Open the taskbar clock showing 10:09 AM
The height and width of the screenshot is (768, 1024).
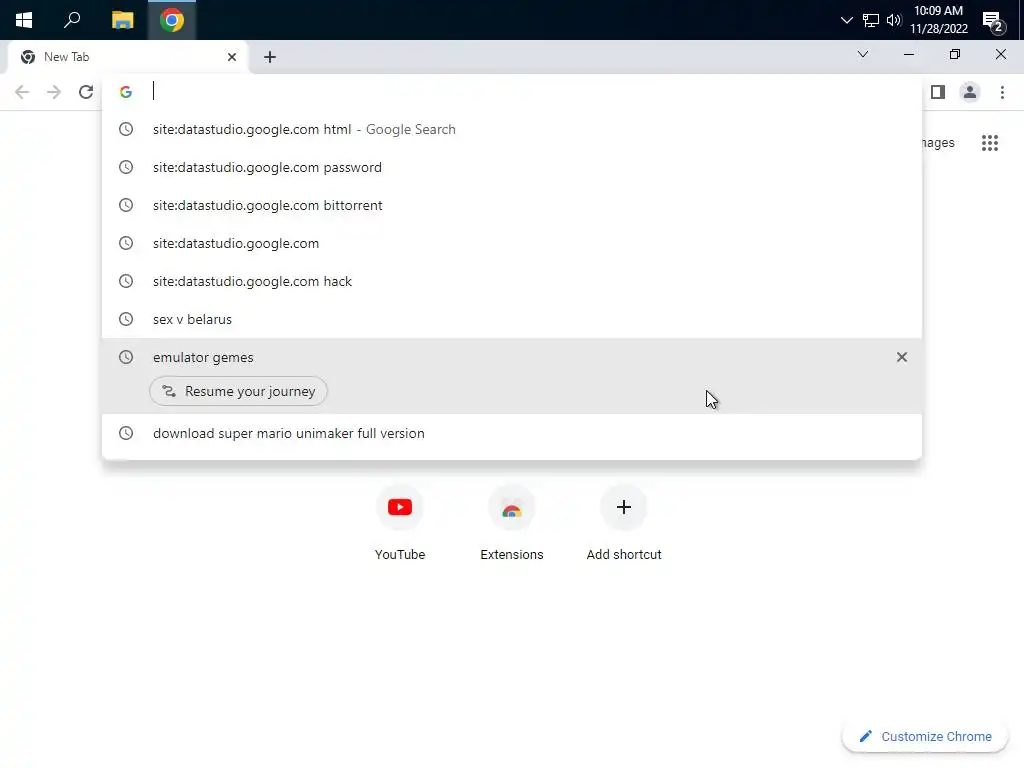[x=938, y=20]
